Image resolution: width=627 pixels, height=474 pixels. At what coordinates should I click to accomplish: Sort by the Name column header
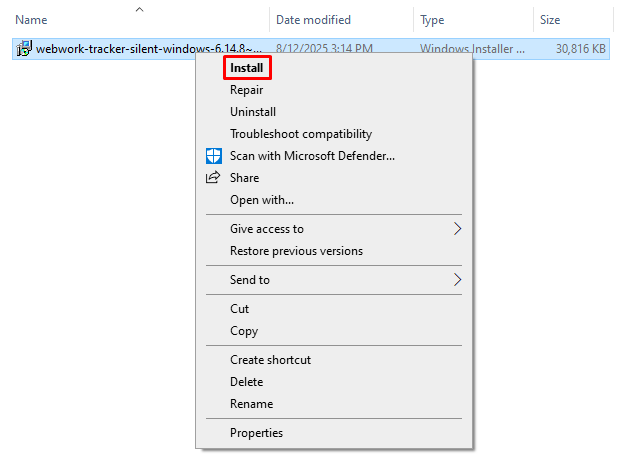pos(31,20)
